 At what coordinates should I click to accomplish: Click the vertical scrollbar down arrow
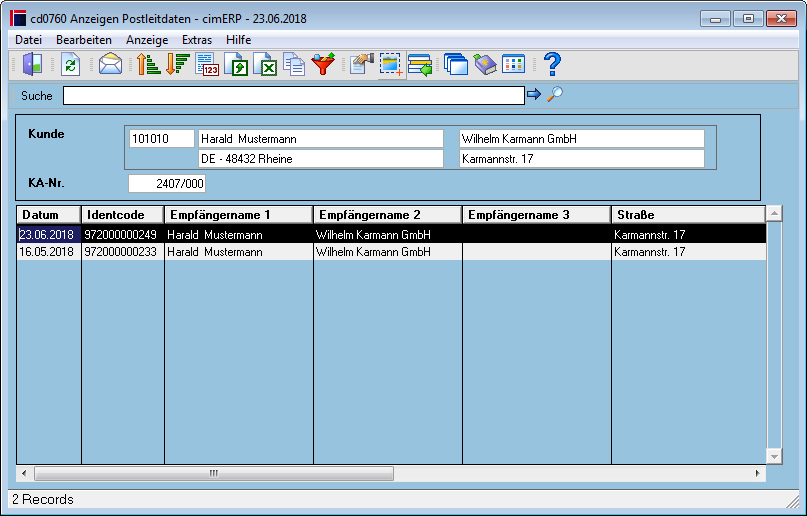[774, 456]
